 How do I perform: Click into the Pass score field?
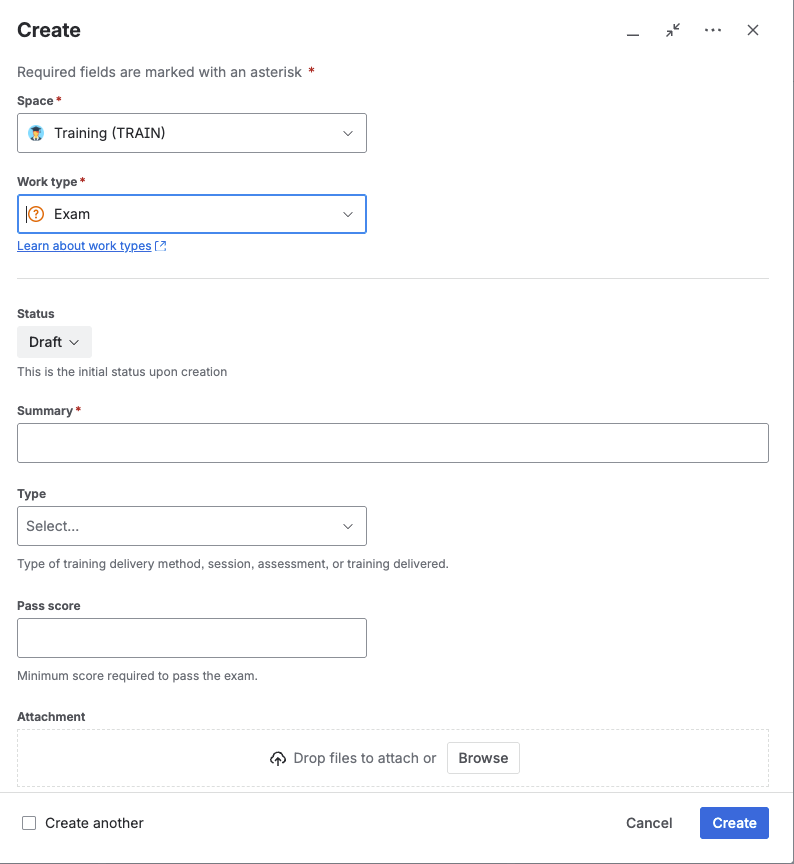(x=192, y=638)
